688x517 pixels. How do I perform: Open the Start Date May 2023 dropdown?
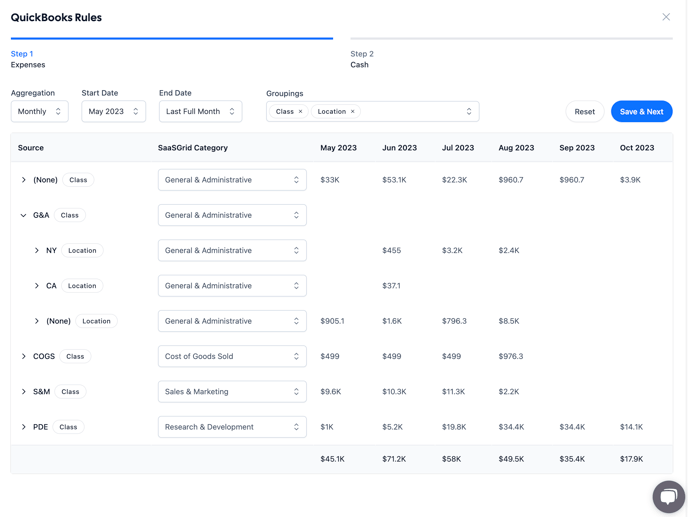click(113, 112)
